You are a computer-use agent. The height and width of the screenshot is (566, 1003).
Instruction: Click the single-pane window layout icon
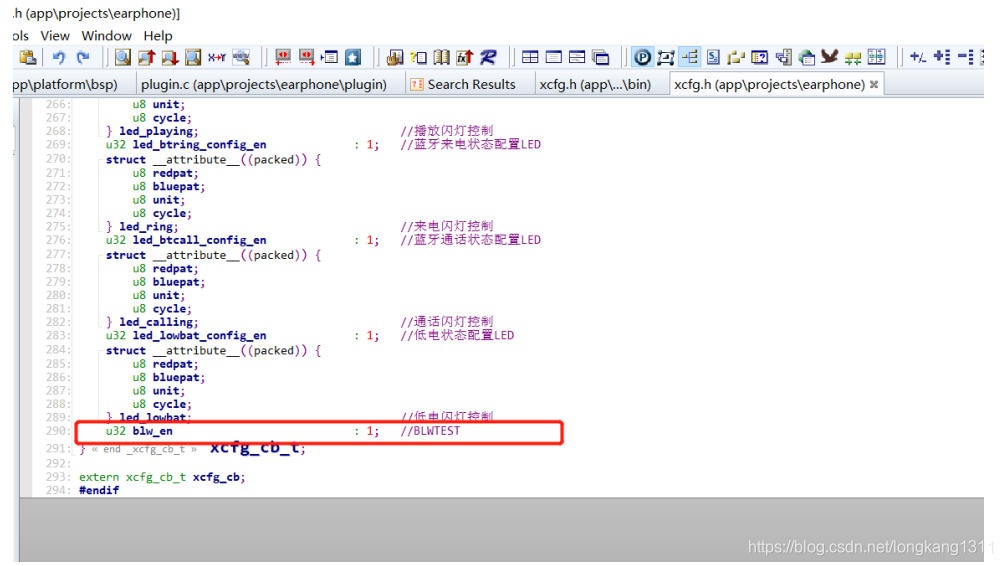[553, 58]
